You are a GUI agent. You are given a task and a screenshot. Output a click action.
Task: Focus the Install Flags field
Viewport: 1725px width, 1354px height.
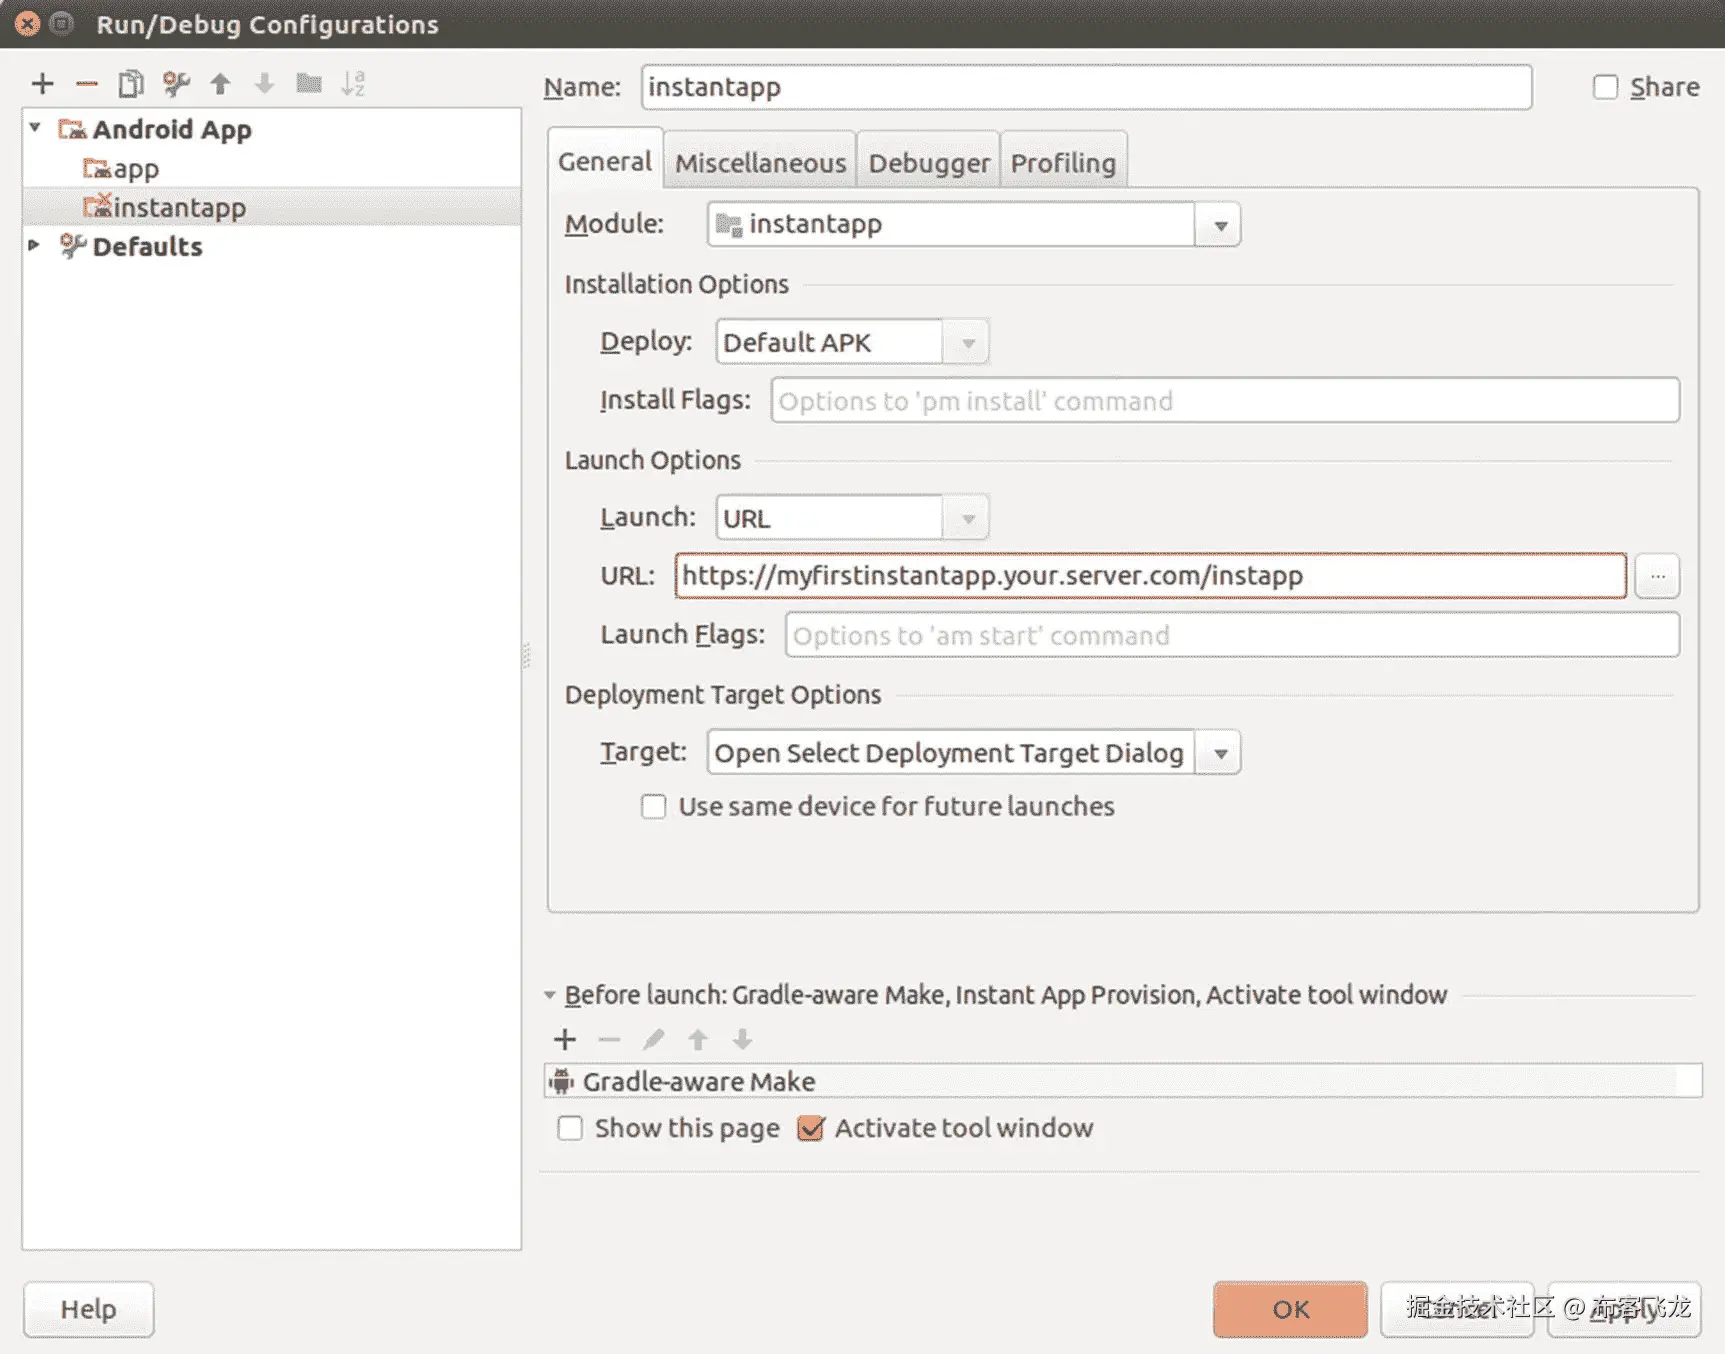tap(1225, 400)
